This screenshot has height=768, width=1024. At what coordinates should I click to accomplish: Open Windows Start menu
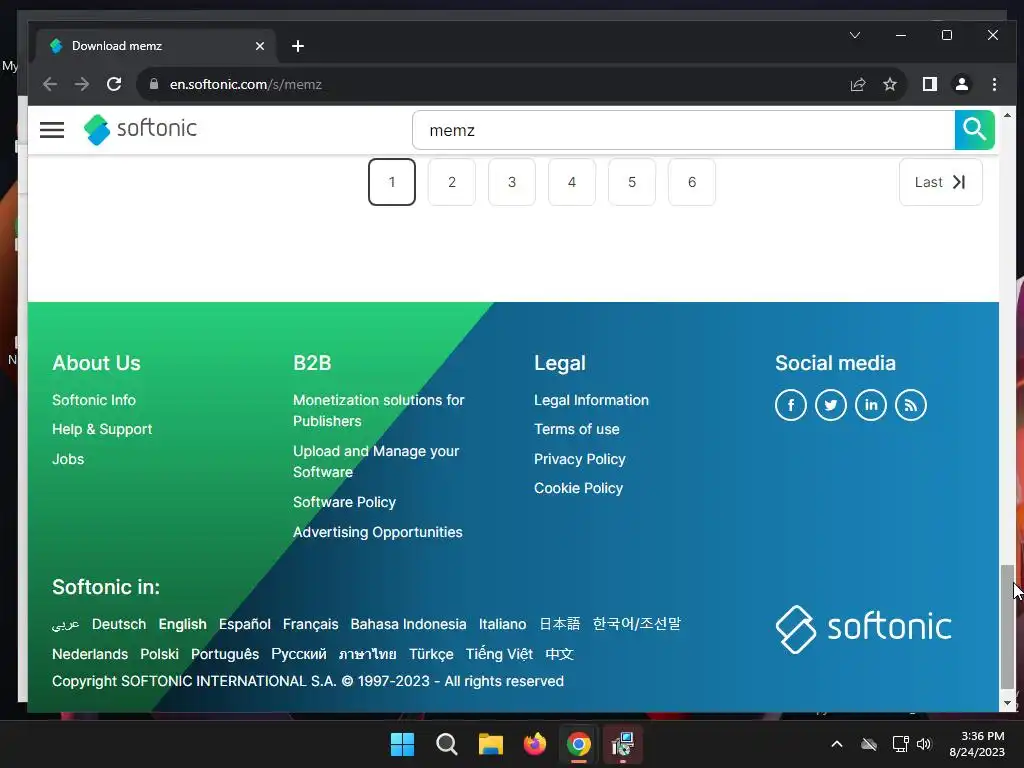[x=402, y=744]
